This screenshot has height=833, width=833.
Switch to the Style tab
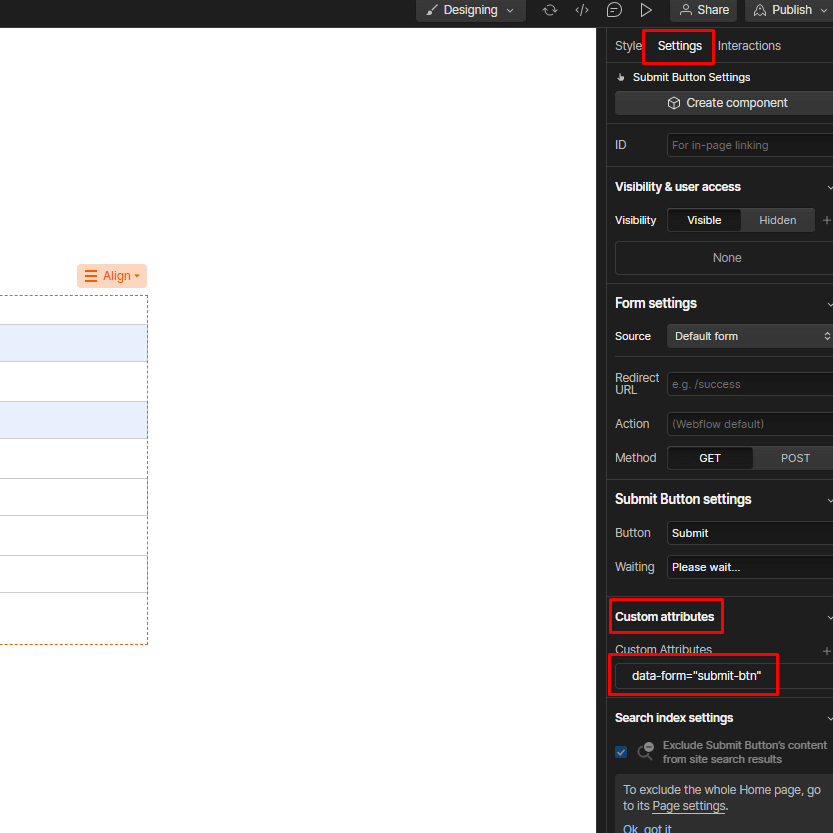(x=628, y=46)
